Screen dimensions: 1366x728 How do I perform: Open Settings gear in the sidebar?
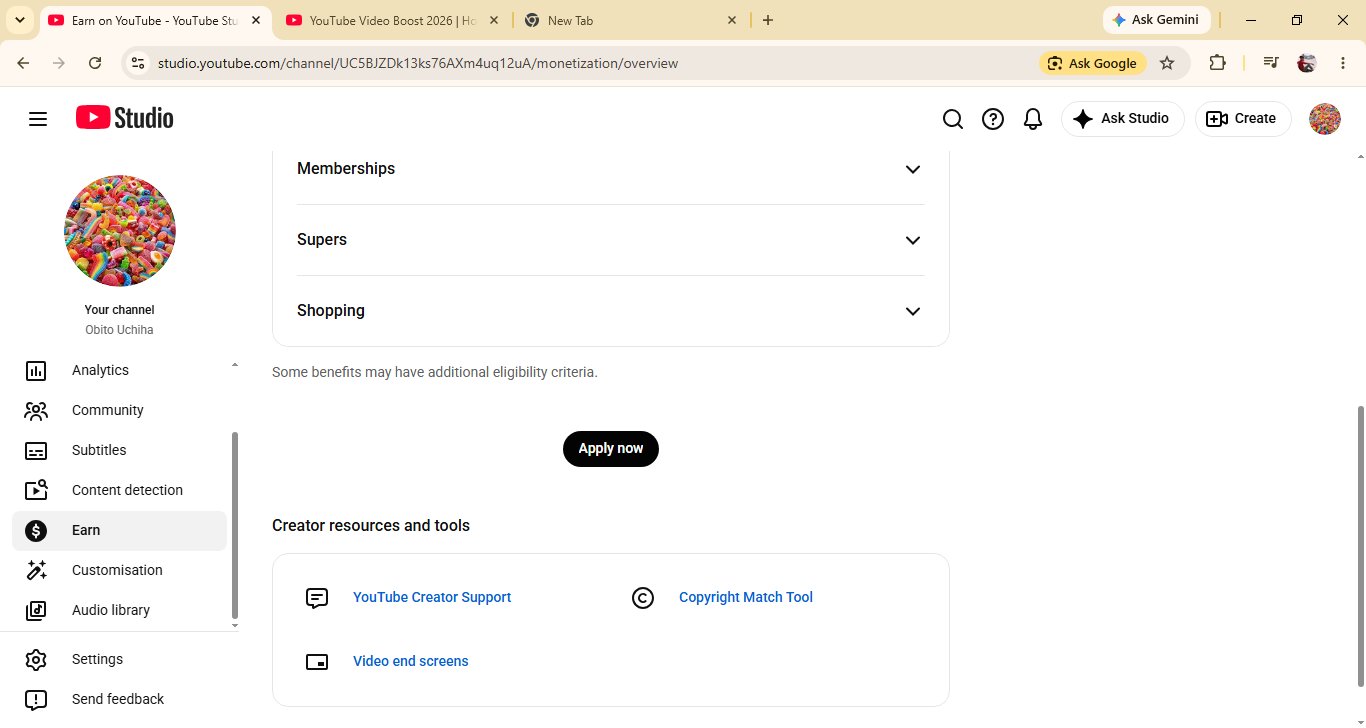click(36, 660)
